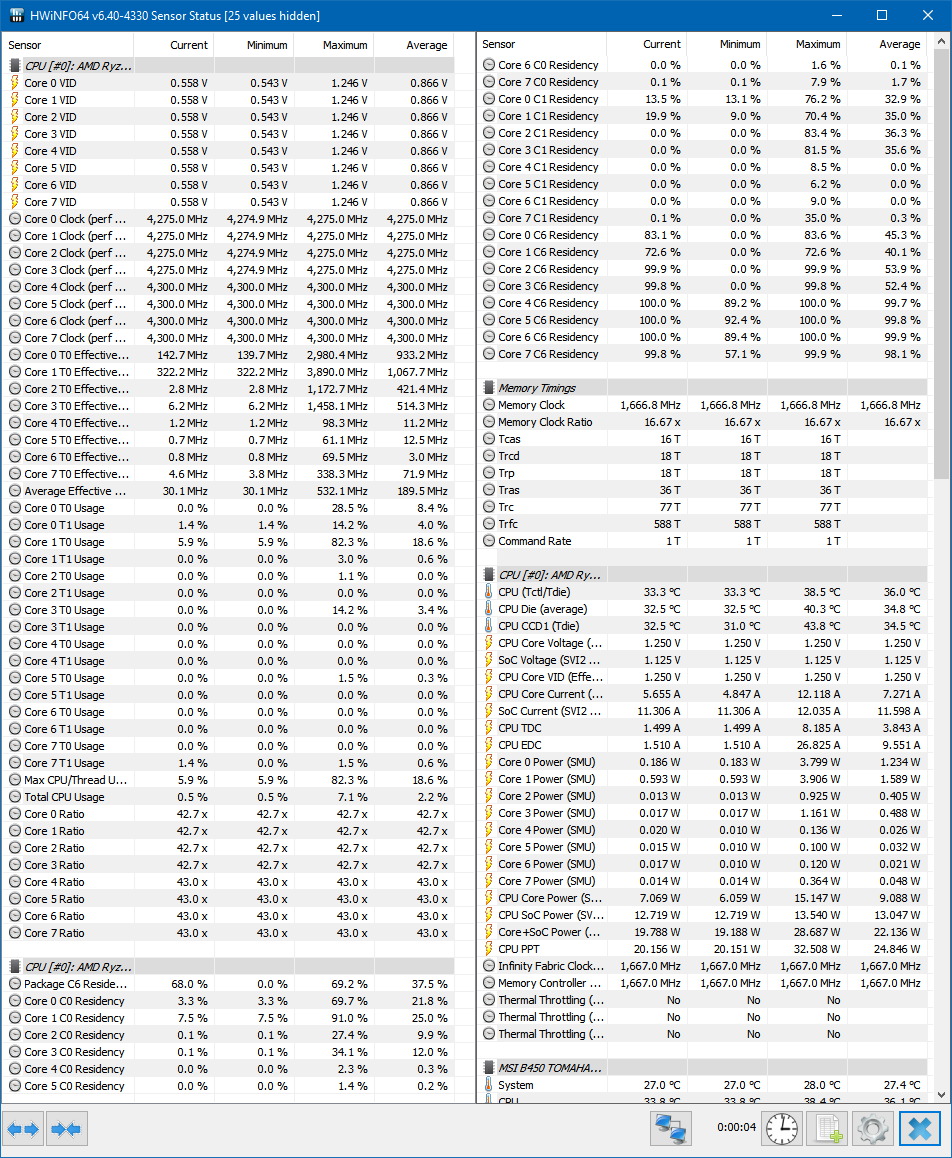Select the Core 1 T0 Usage row
Image resolution: width=952 pixels, height=1158 pixels.
pyautogui.click(x=229, y=542)
